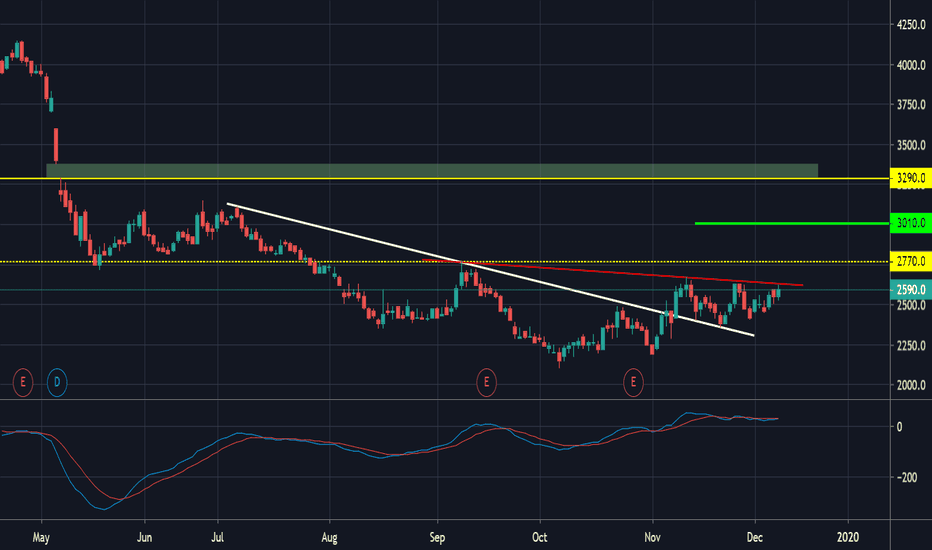Click the current price 2590.0 label

pyautogui.click(x=911, y=290)
